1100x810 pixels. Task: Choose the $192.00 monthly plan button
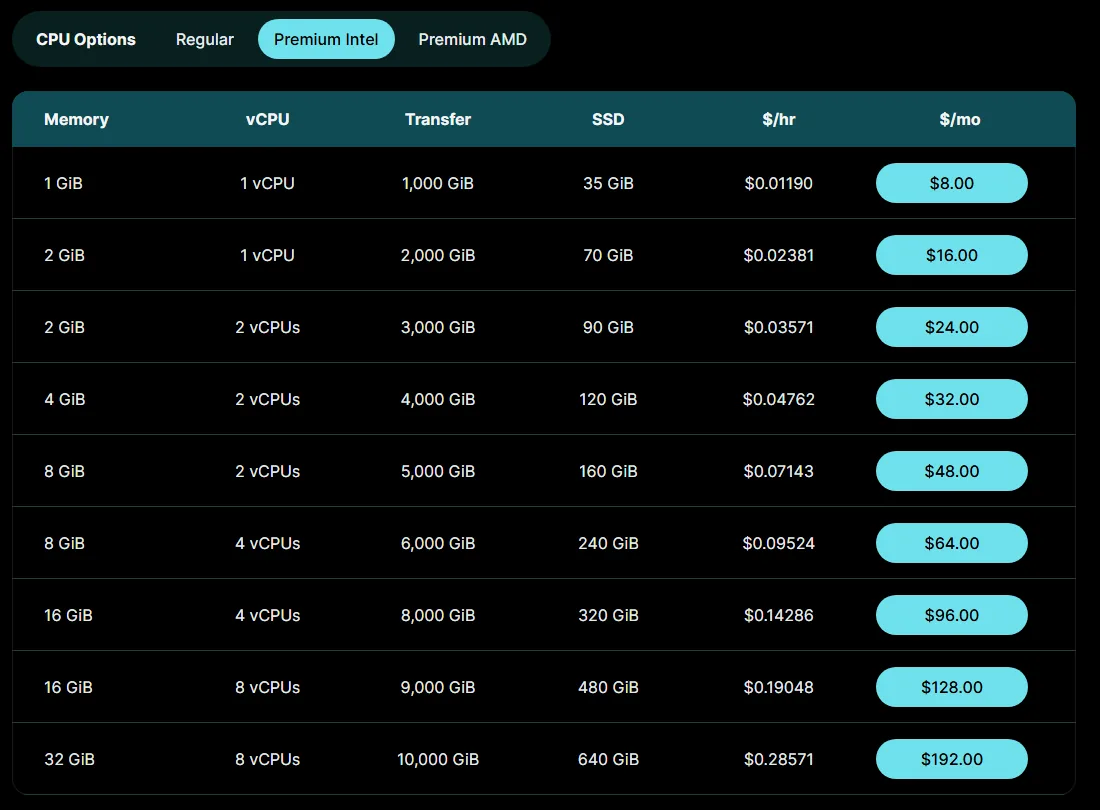(x=951, y=760)
